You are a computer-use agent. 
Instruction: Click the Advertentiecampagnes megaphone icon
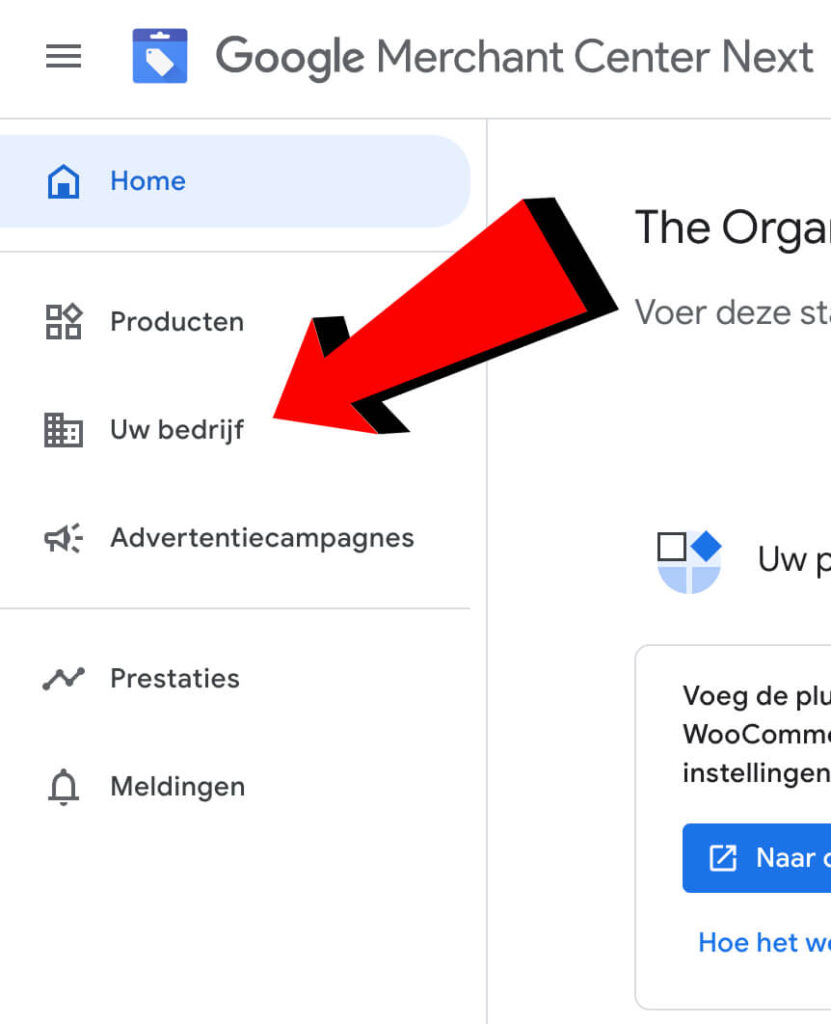coord(63,538)
